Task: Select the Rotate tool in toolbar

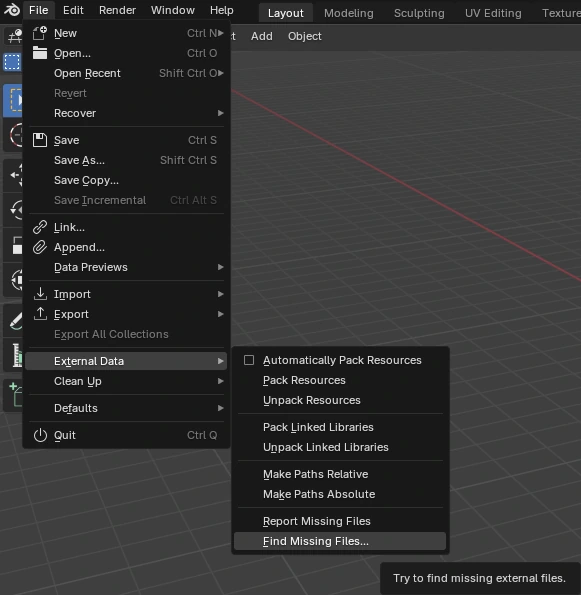Action: coord(13,210)
